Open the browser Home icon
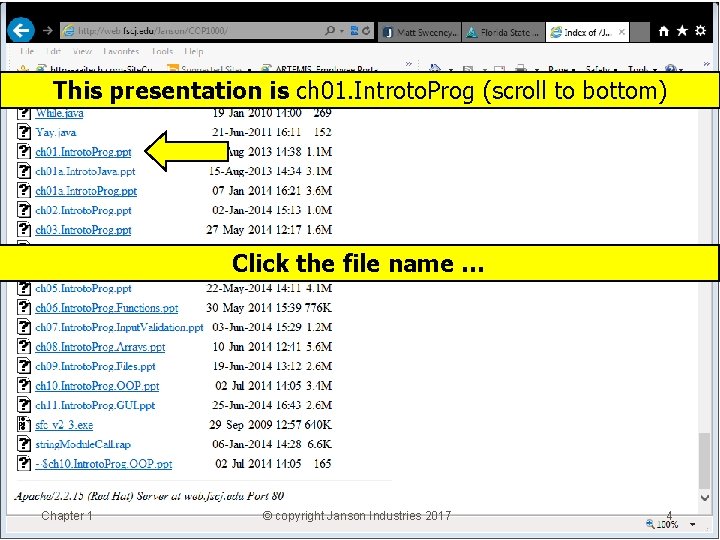720x540 pixels. pyautogui.click(x=664, y=31)
